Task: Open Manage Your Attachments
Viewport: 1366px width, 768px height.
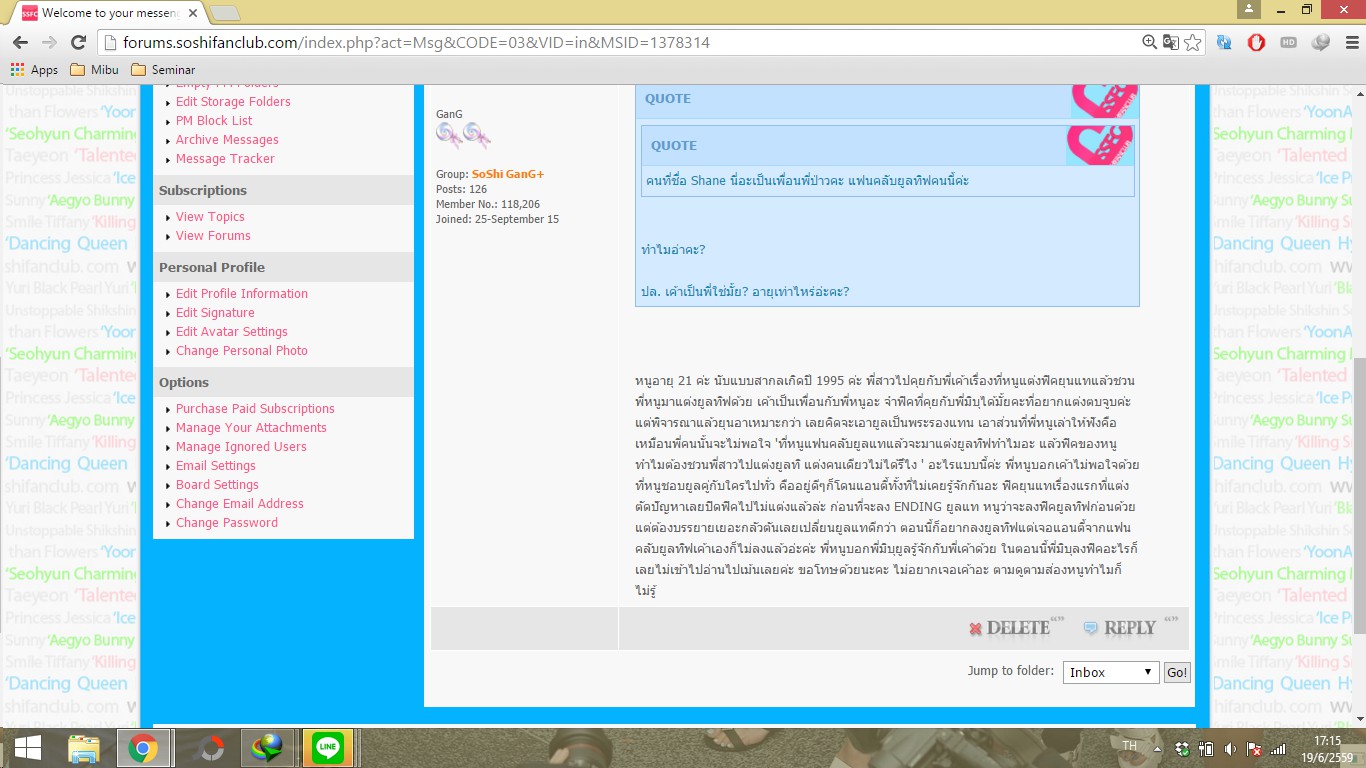Action: coord(251,428)
